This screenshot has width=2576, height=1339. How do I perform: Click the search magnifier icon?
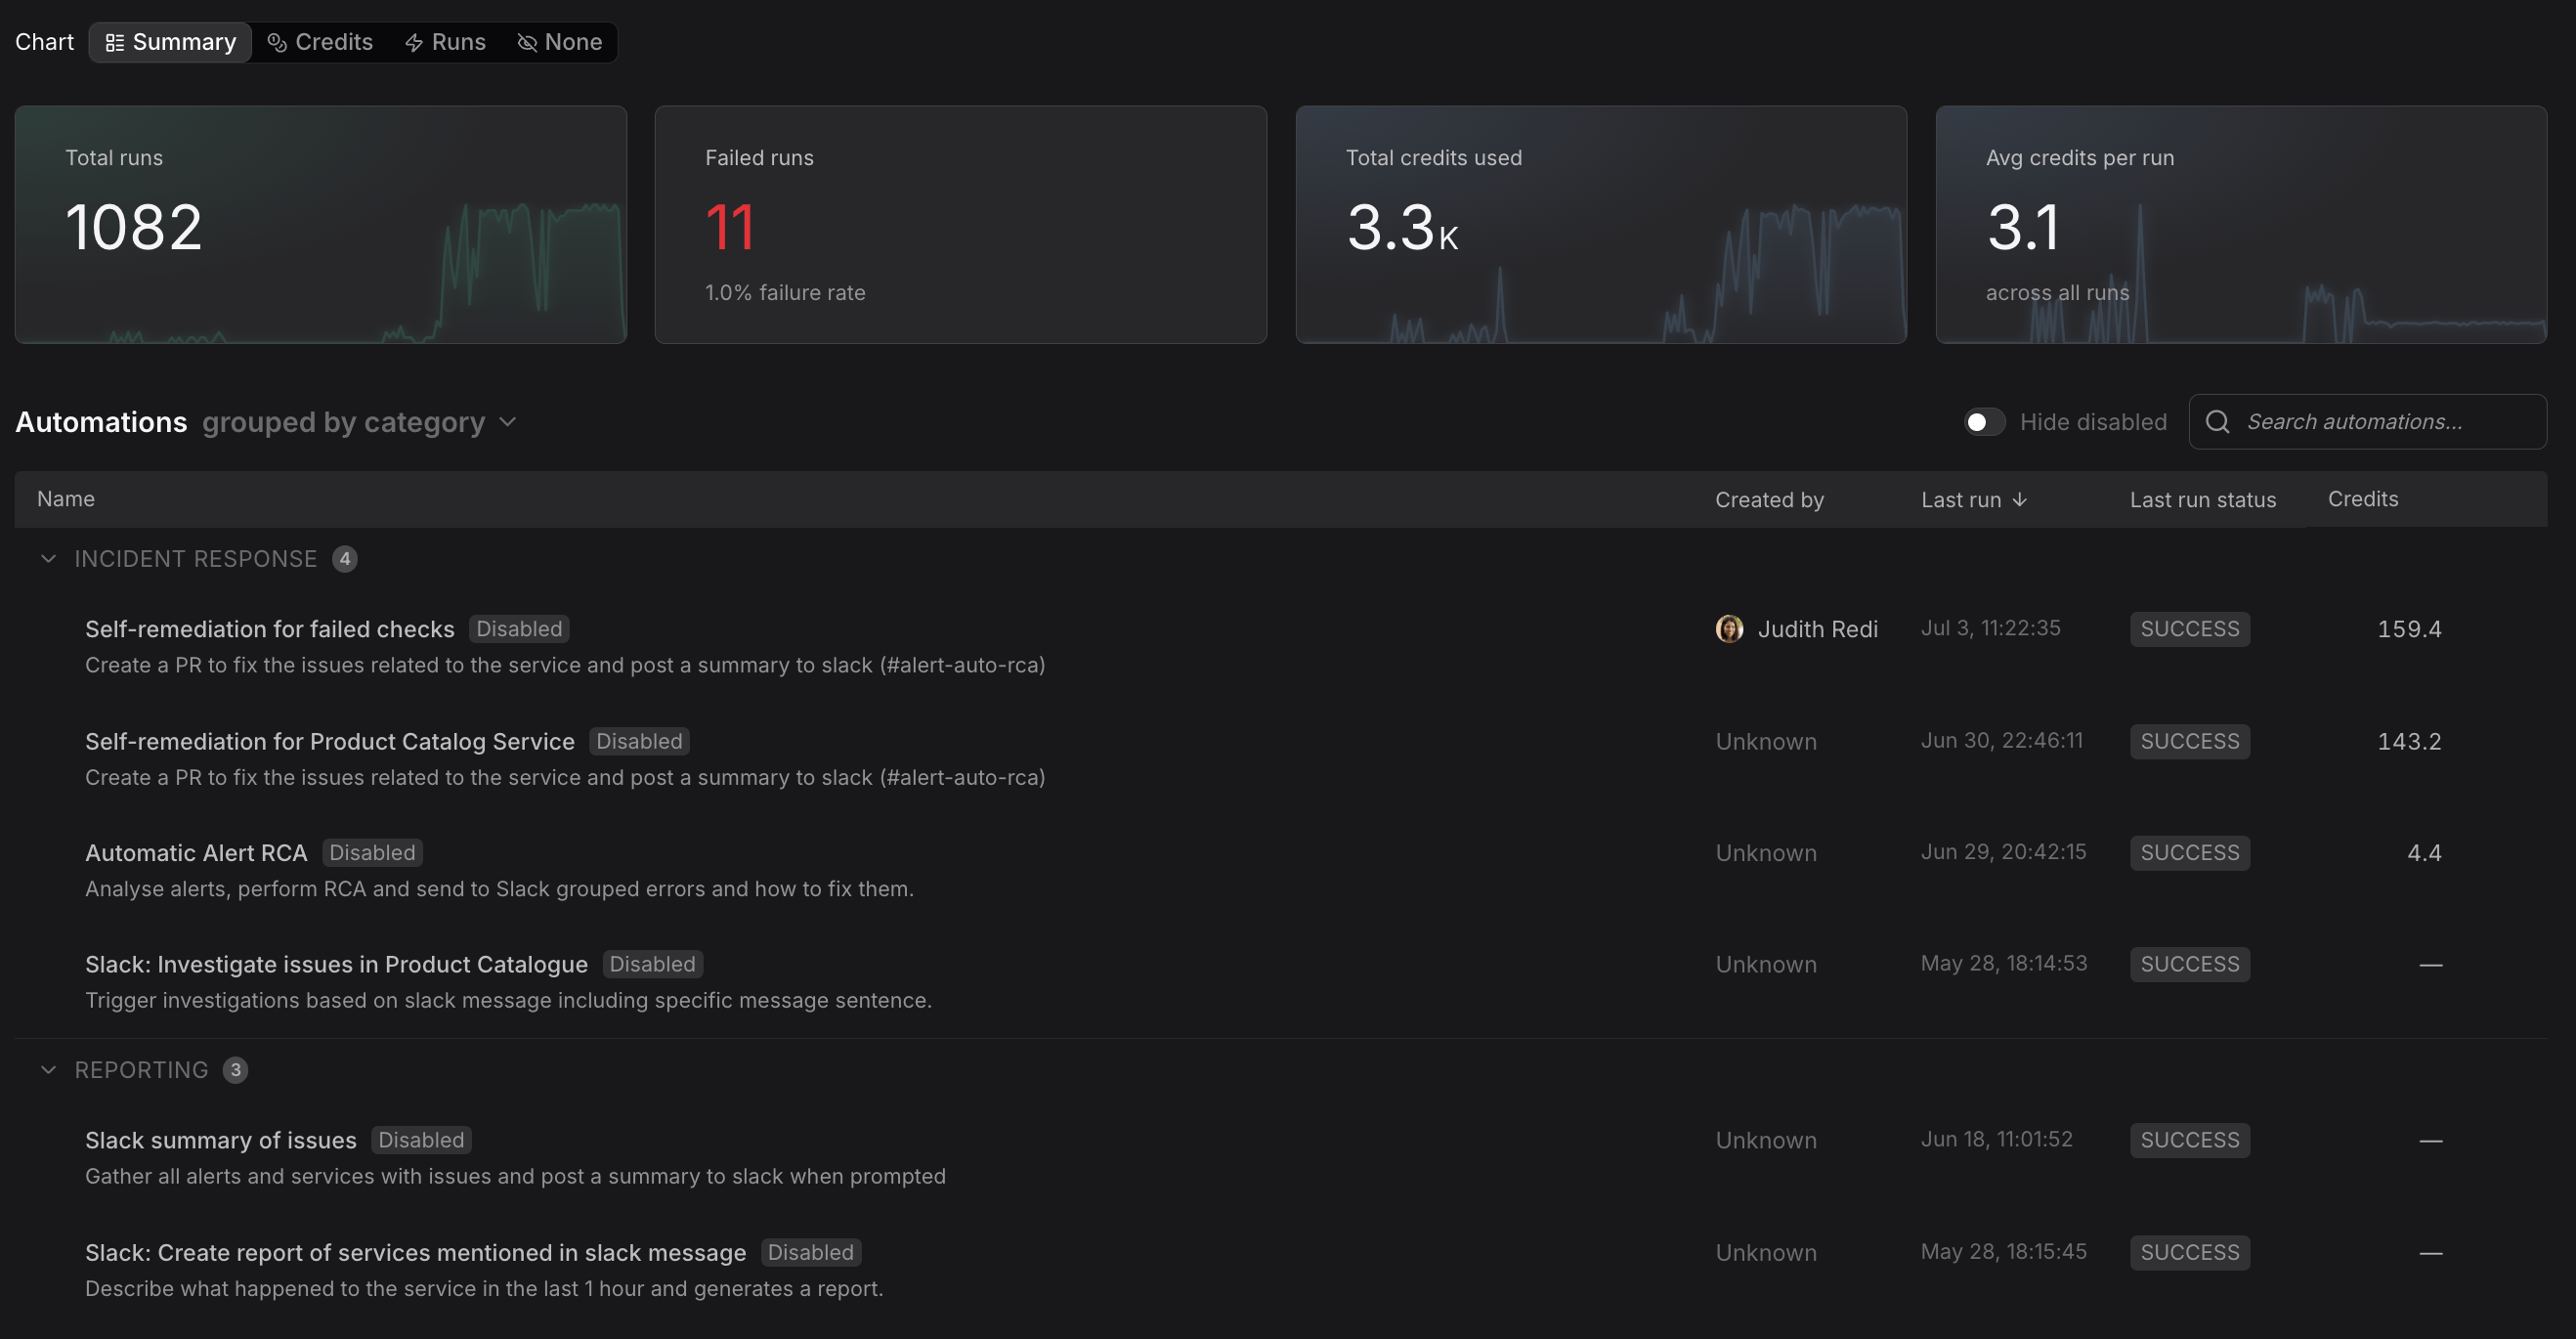coord(2217,422)
